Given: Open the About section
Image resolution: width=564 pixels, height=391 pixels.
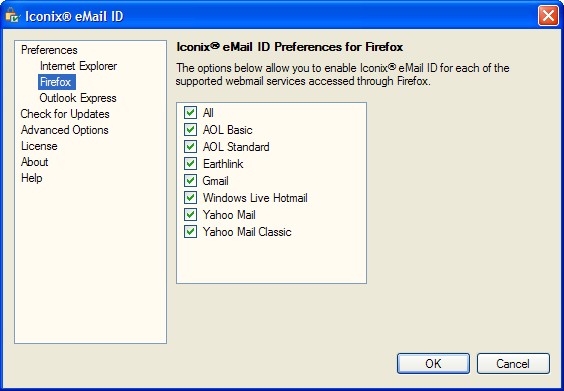Looking at the screenshot, I should (x=35, y=162).
